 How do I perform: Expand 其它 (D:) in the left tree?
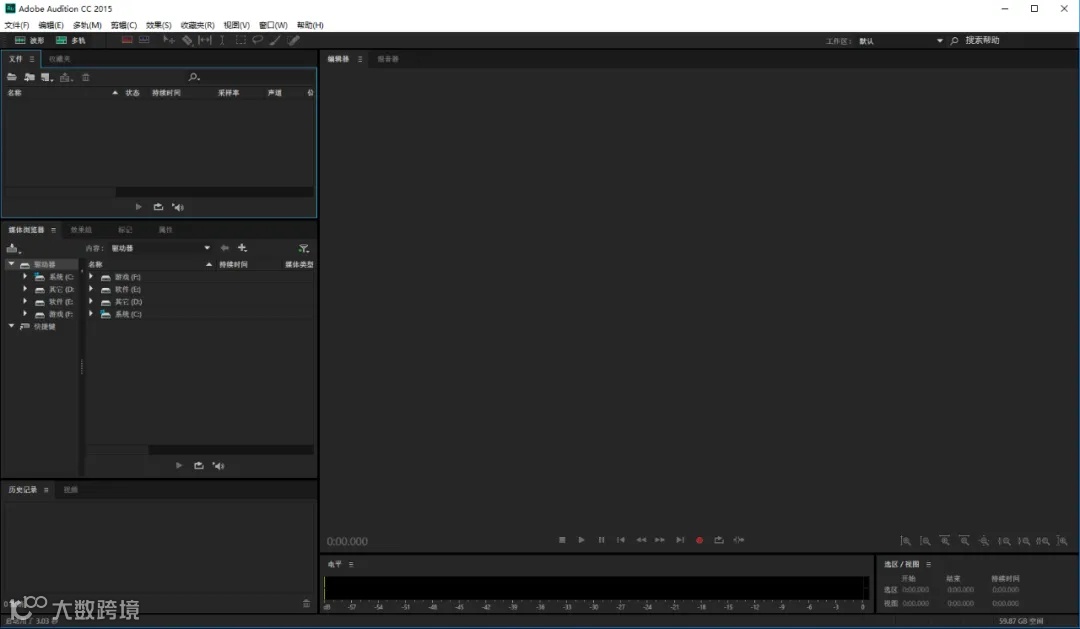coord(25,289)
